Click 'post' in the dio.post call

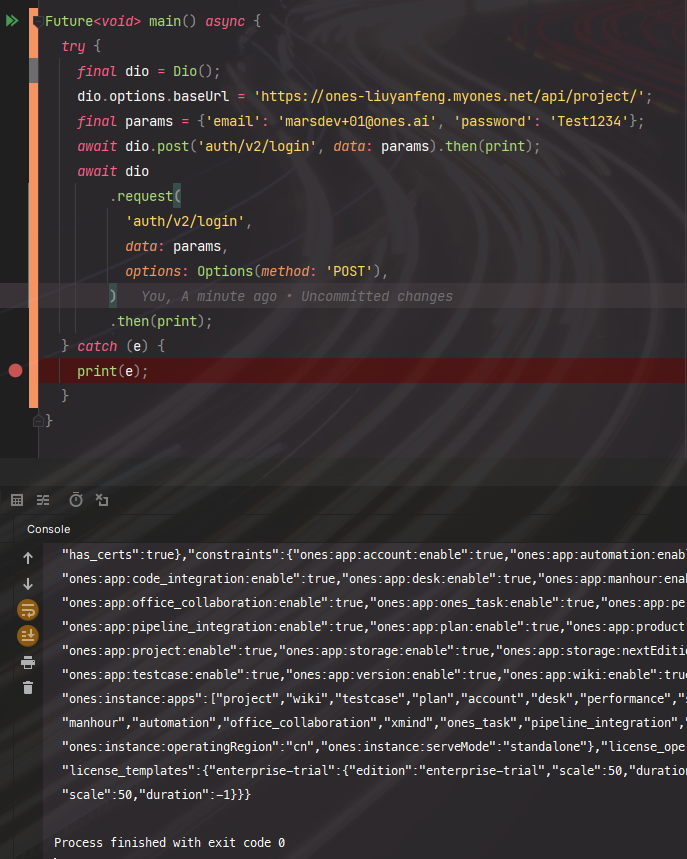(173, 146)
